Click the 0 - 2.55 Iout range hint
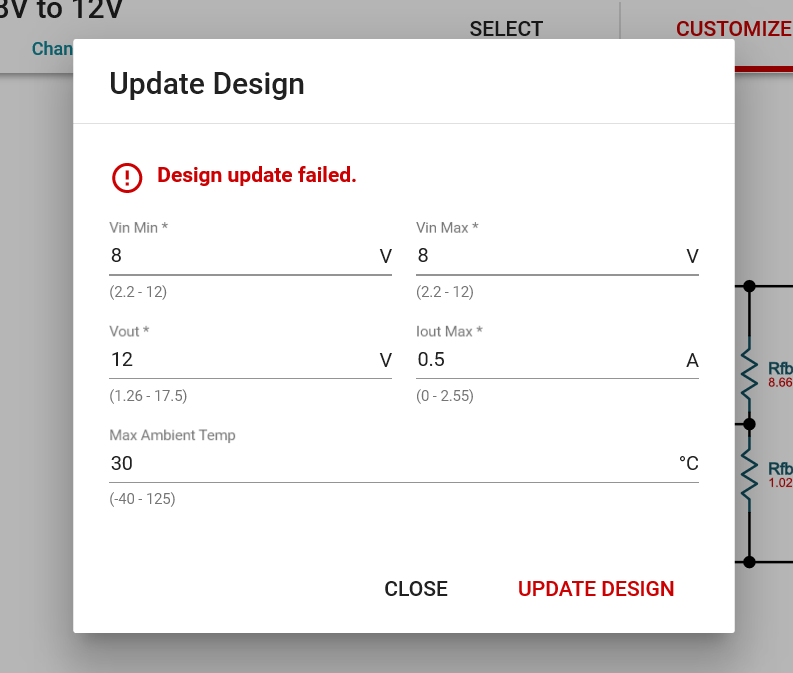Viewport: 793px width, 673px height. pos(445,396)
